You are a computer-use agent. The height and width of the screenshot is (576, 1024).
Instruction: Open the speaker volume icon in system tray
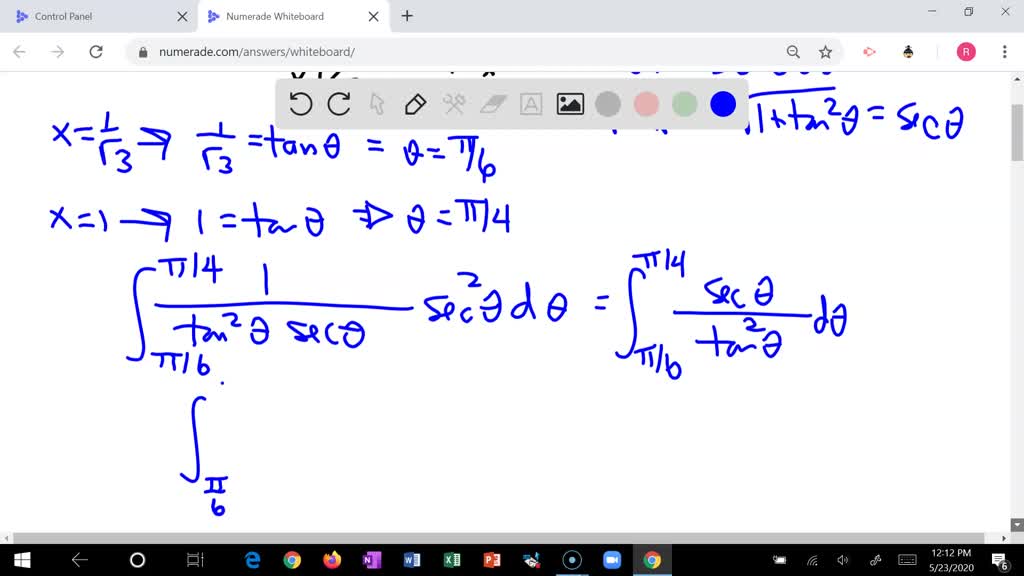click(841, 559)
